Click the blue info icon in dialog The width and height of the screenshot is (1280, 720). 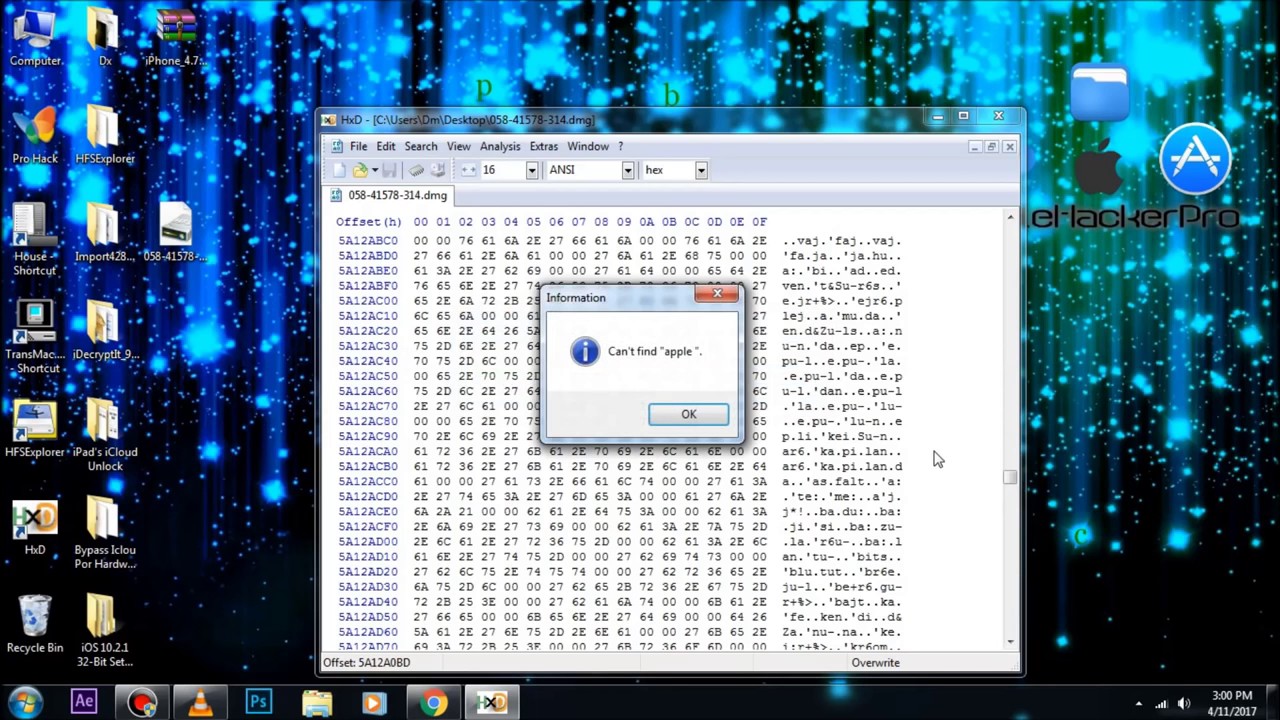pyautogui.click(x=584, y=351)
